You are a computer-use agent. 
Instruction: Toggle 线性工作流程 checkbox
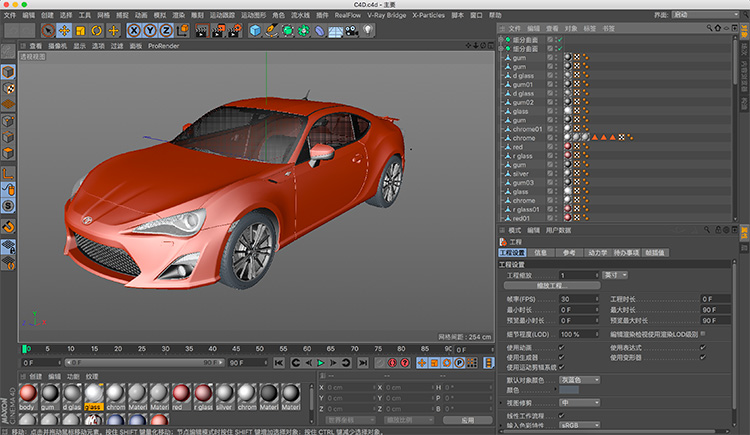tap(561, 416)
